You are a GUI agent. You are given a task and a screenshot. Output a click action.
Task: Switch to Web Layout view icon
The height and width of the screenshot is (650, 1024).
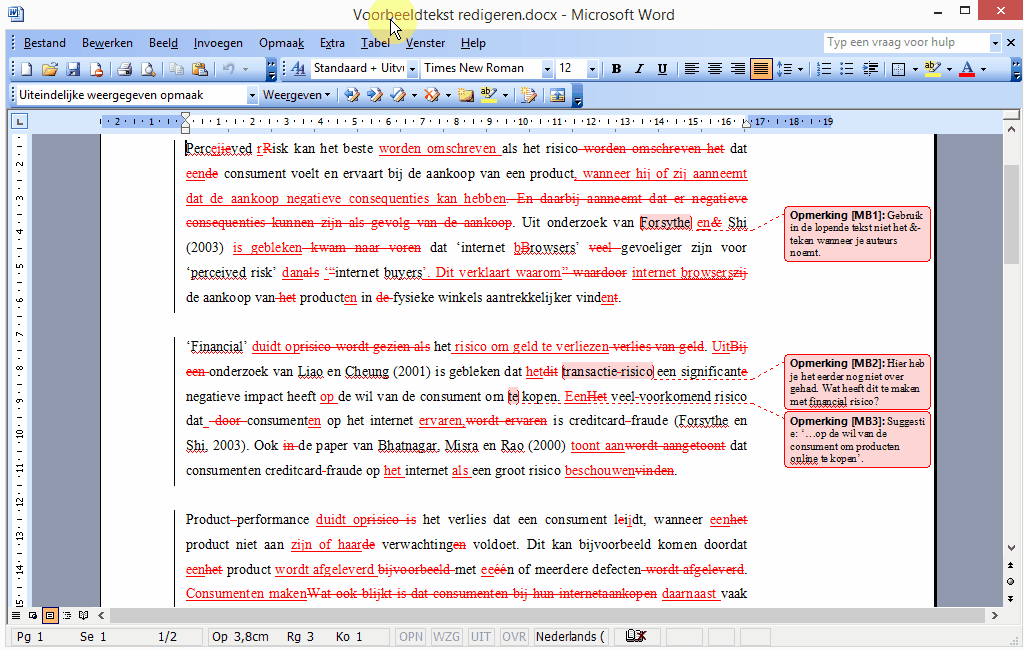[x=33, y=615]
